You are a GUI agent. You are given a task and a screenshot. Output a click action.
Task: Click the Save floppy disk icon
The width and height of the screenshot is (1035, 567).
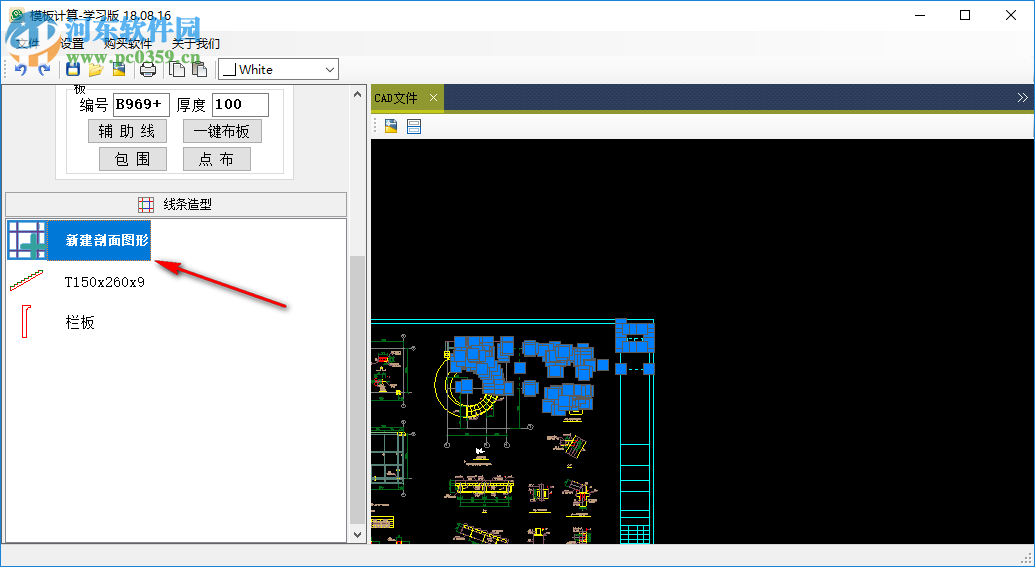[x=73, y=69]
